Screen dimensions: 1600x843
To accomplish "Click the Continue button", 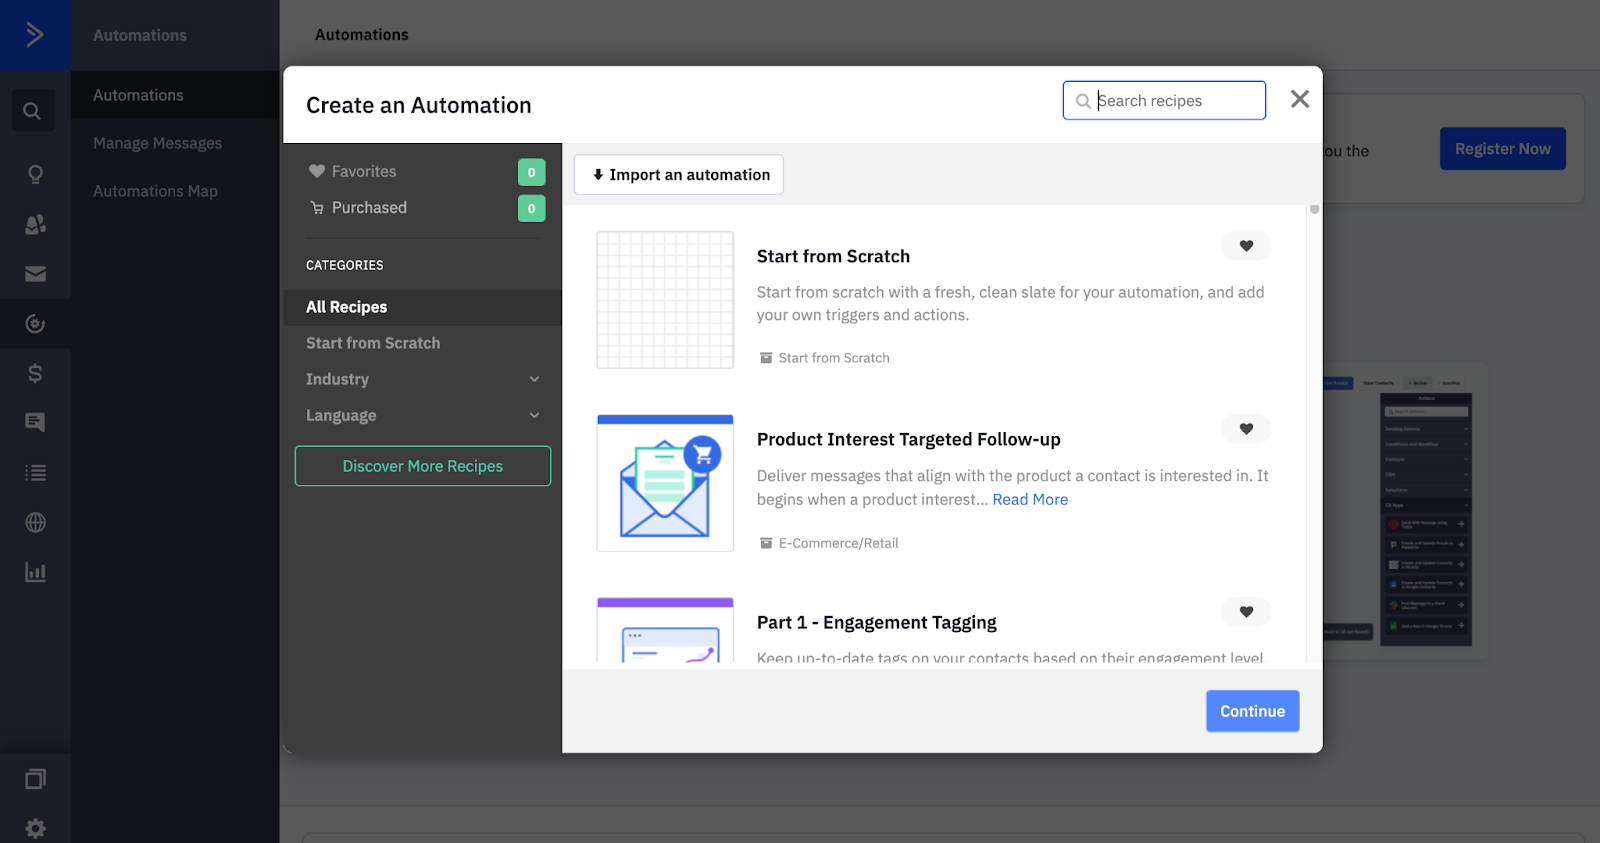I will (x=1253, y=711).
